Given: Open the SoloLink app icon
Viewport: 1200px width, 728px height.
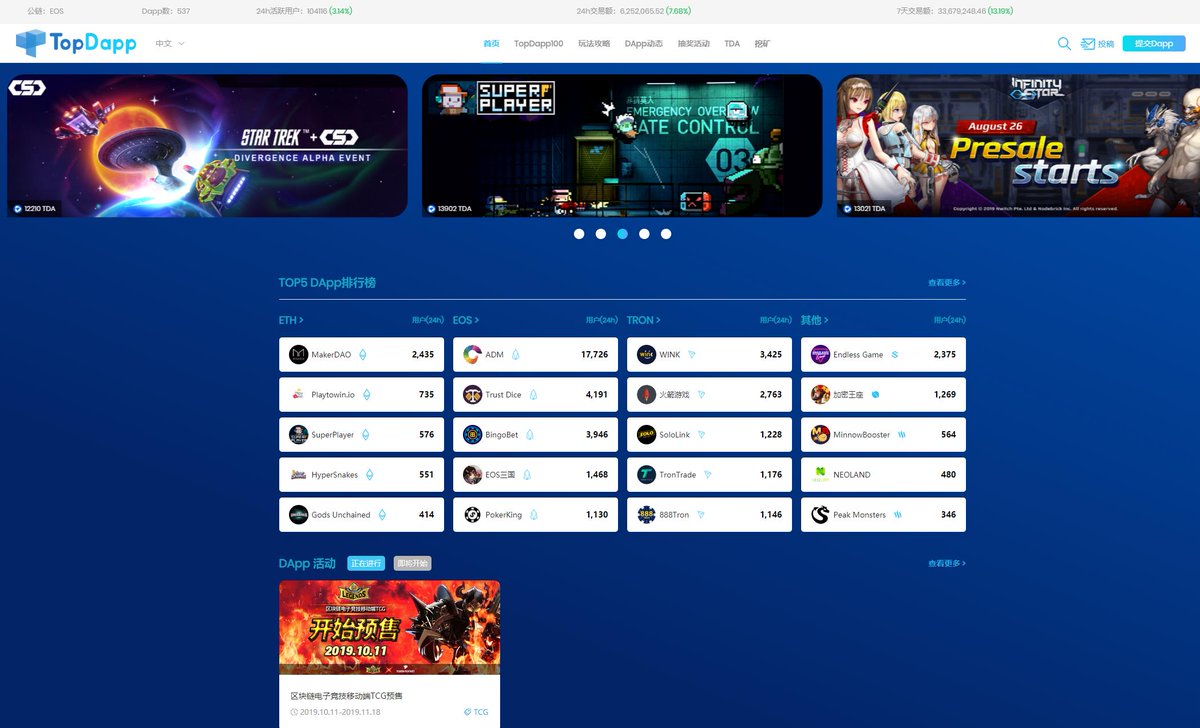Looking at the screenshot, I should pos(646,435).
